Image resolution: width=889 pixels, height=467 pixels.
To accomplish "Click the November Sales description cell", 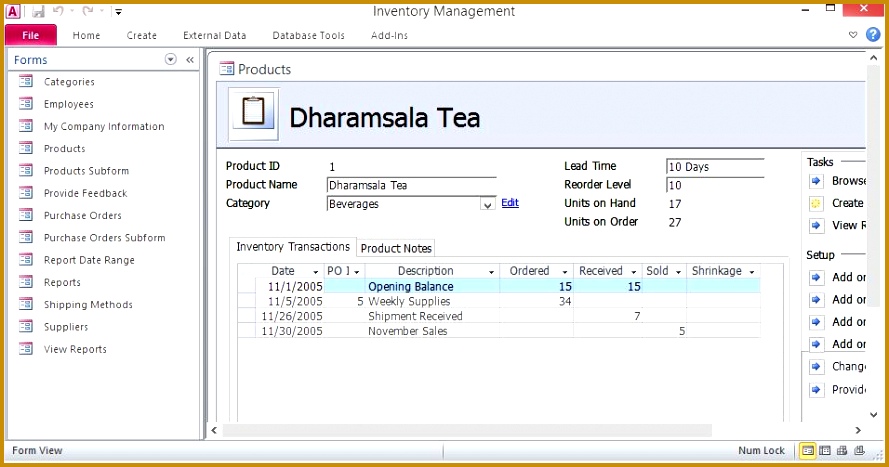I will pos(433,330).
